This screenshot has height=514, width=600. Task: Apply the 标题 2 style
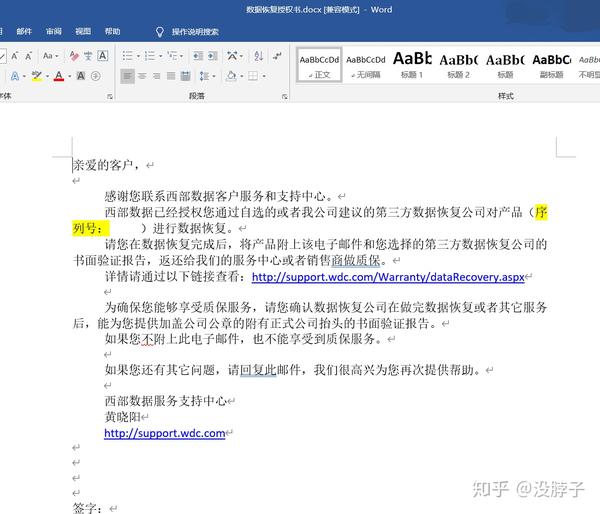(458, 65)
